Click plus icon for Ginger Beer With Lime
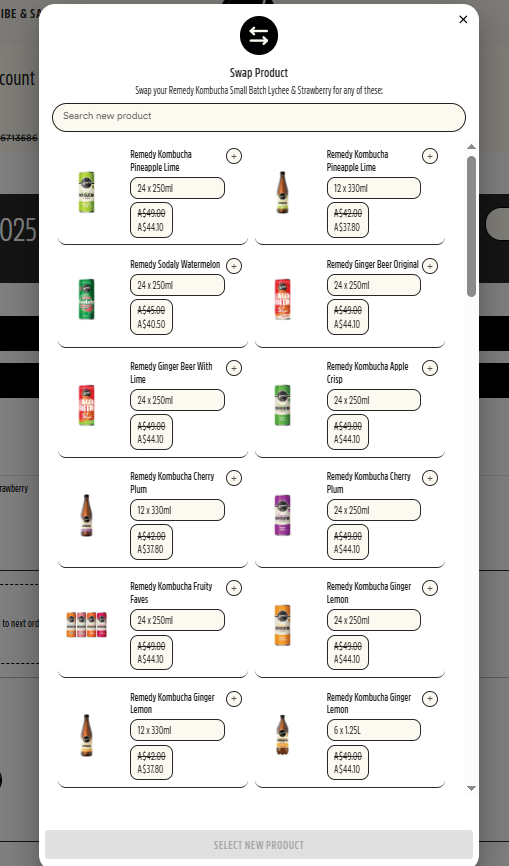This screenshot has height=866, width=509. click(234, 368)
